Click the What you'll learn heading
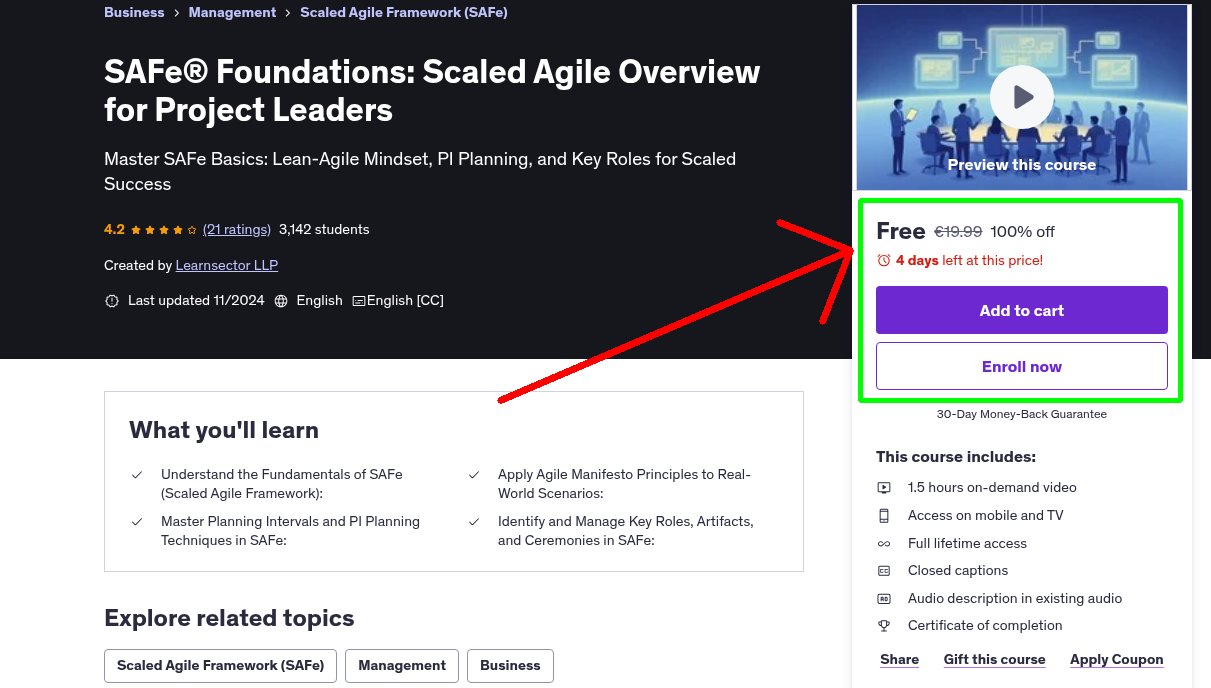Screen dimensions: 1211x688 coord(224,430)
